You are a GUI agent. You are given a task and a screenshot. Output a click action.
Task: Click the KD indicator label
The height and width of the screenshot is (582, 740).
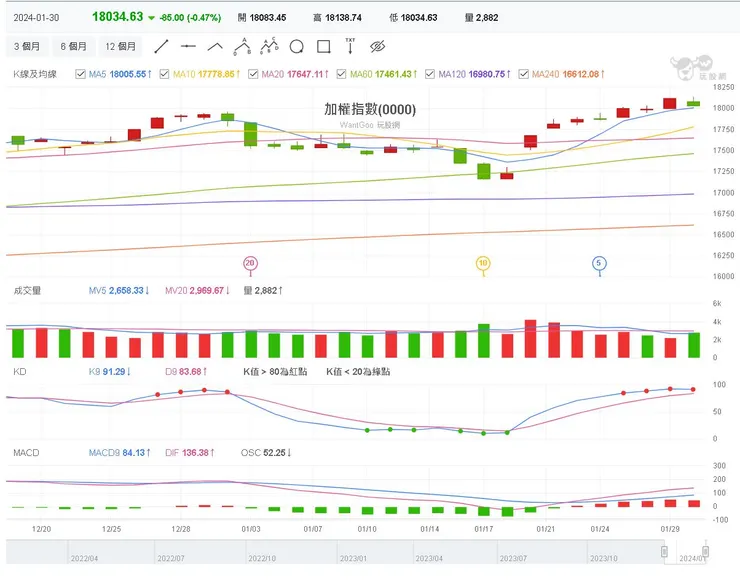pos(20,371)
